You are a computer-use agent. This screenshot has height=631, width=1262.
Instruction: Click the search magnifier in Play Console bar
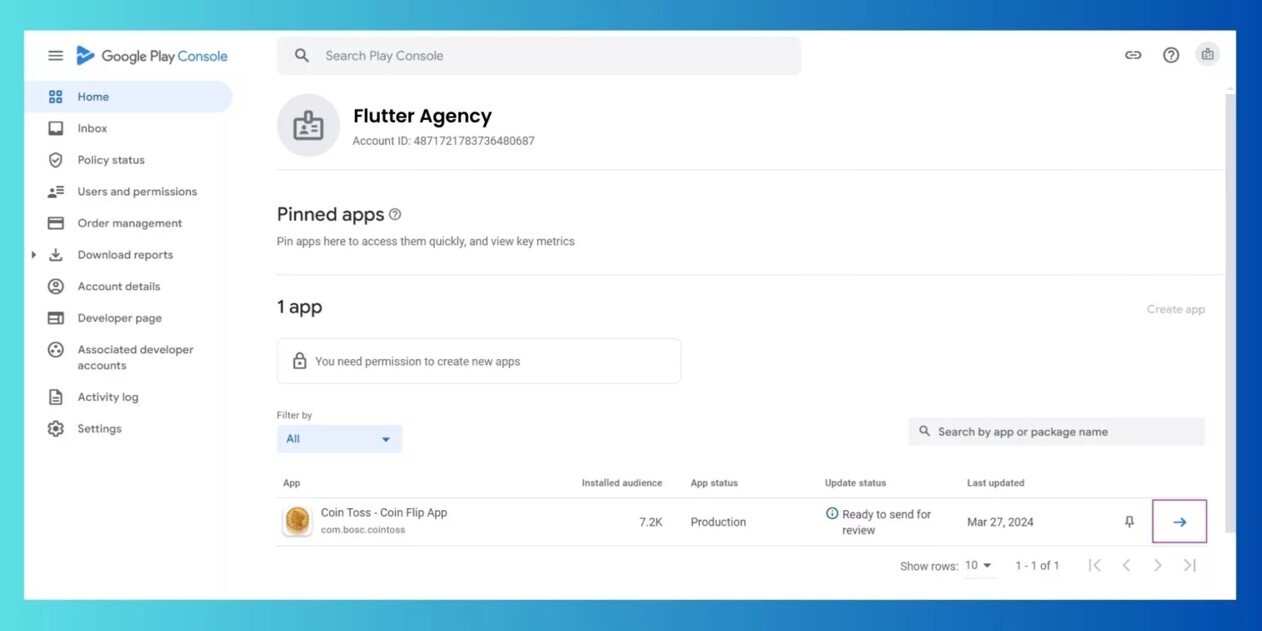click(301, 56)
